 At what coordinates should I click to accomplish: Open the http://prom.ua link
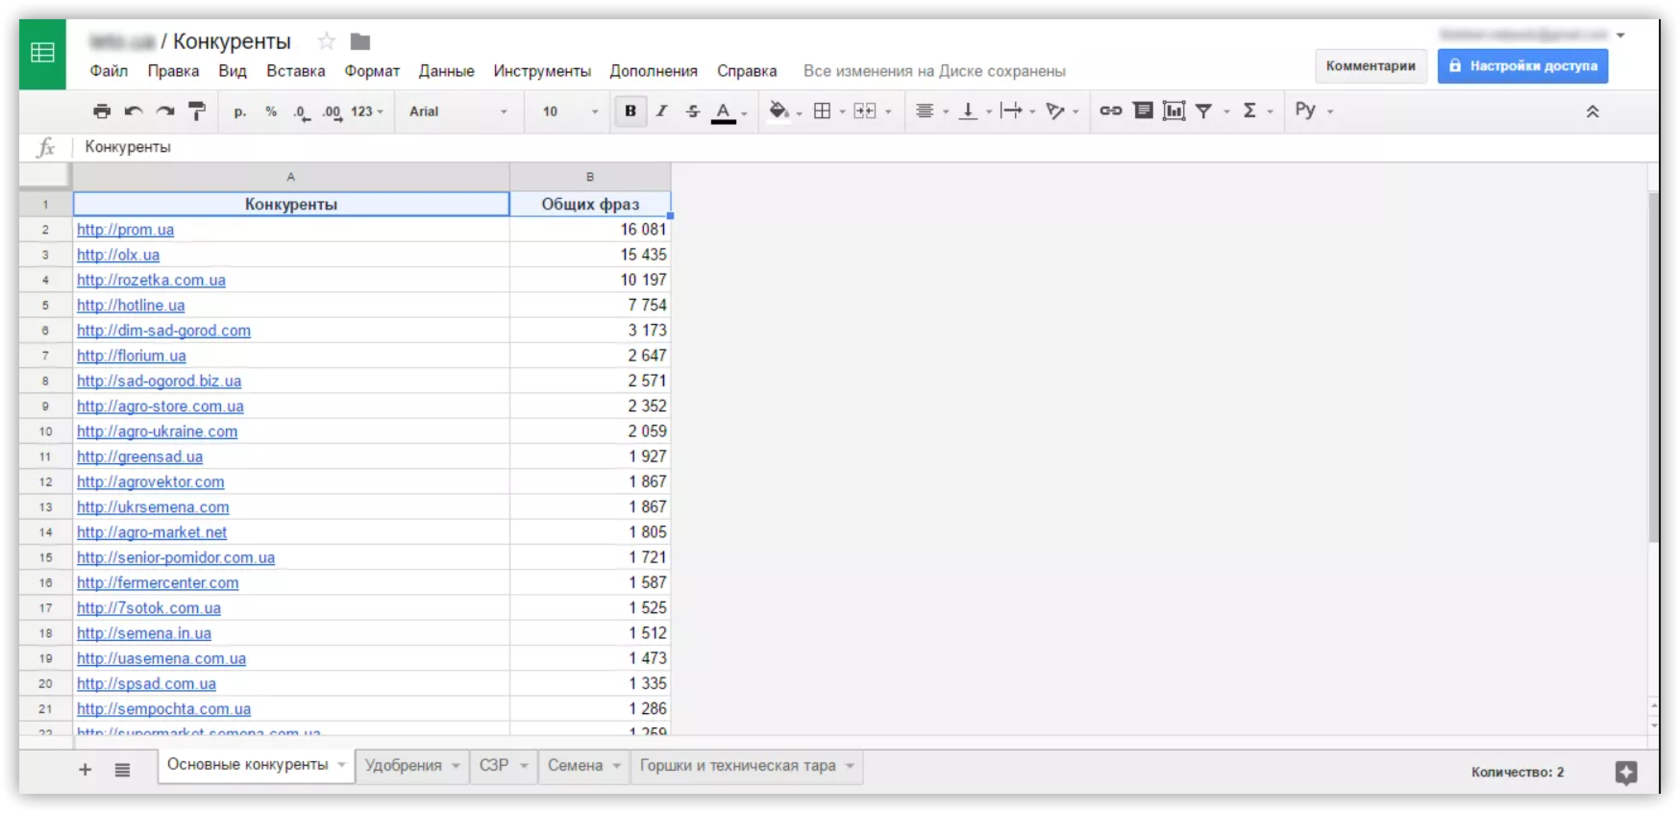(x=125, y=230)
